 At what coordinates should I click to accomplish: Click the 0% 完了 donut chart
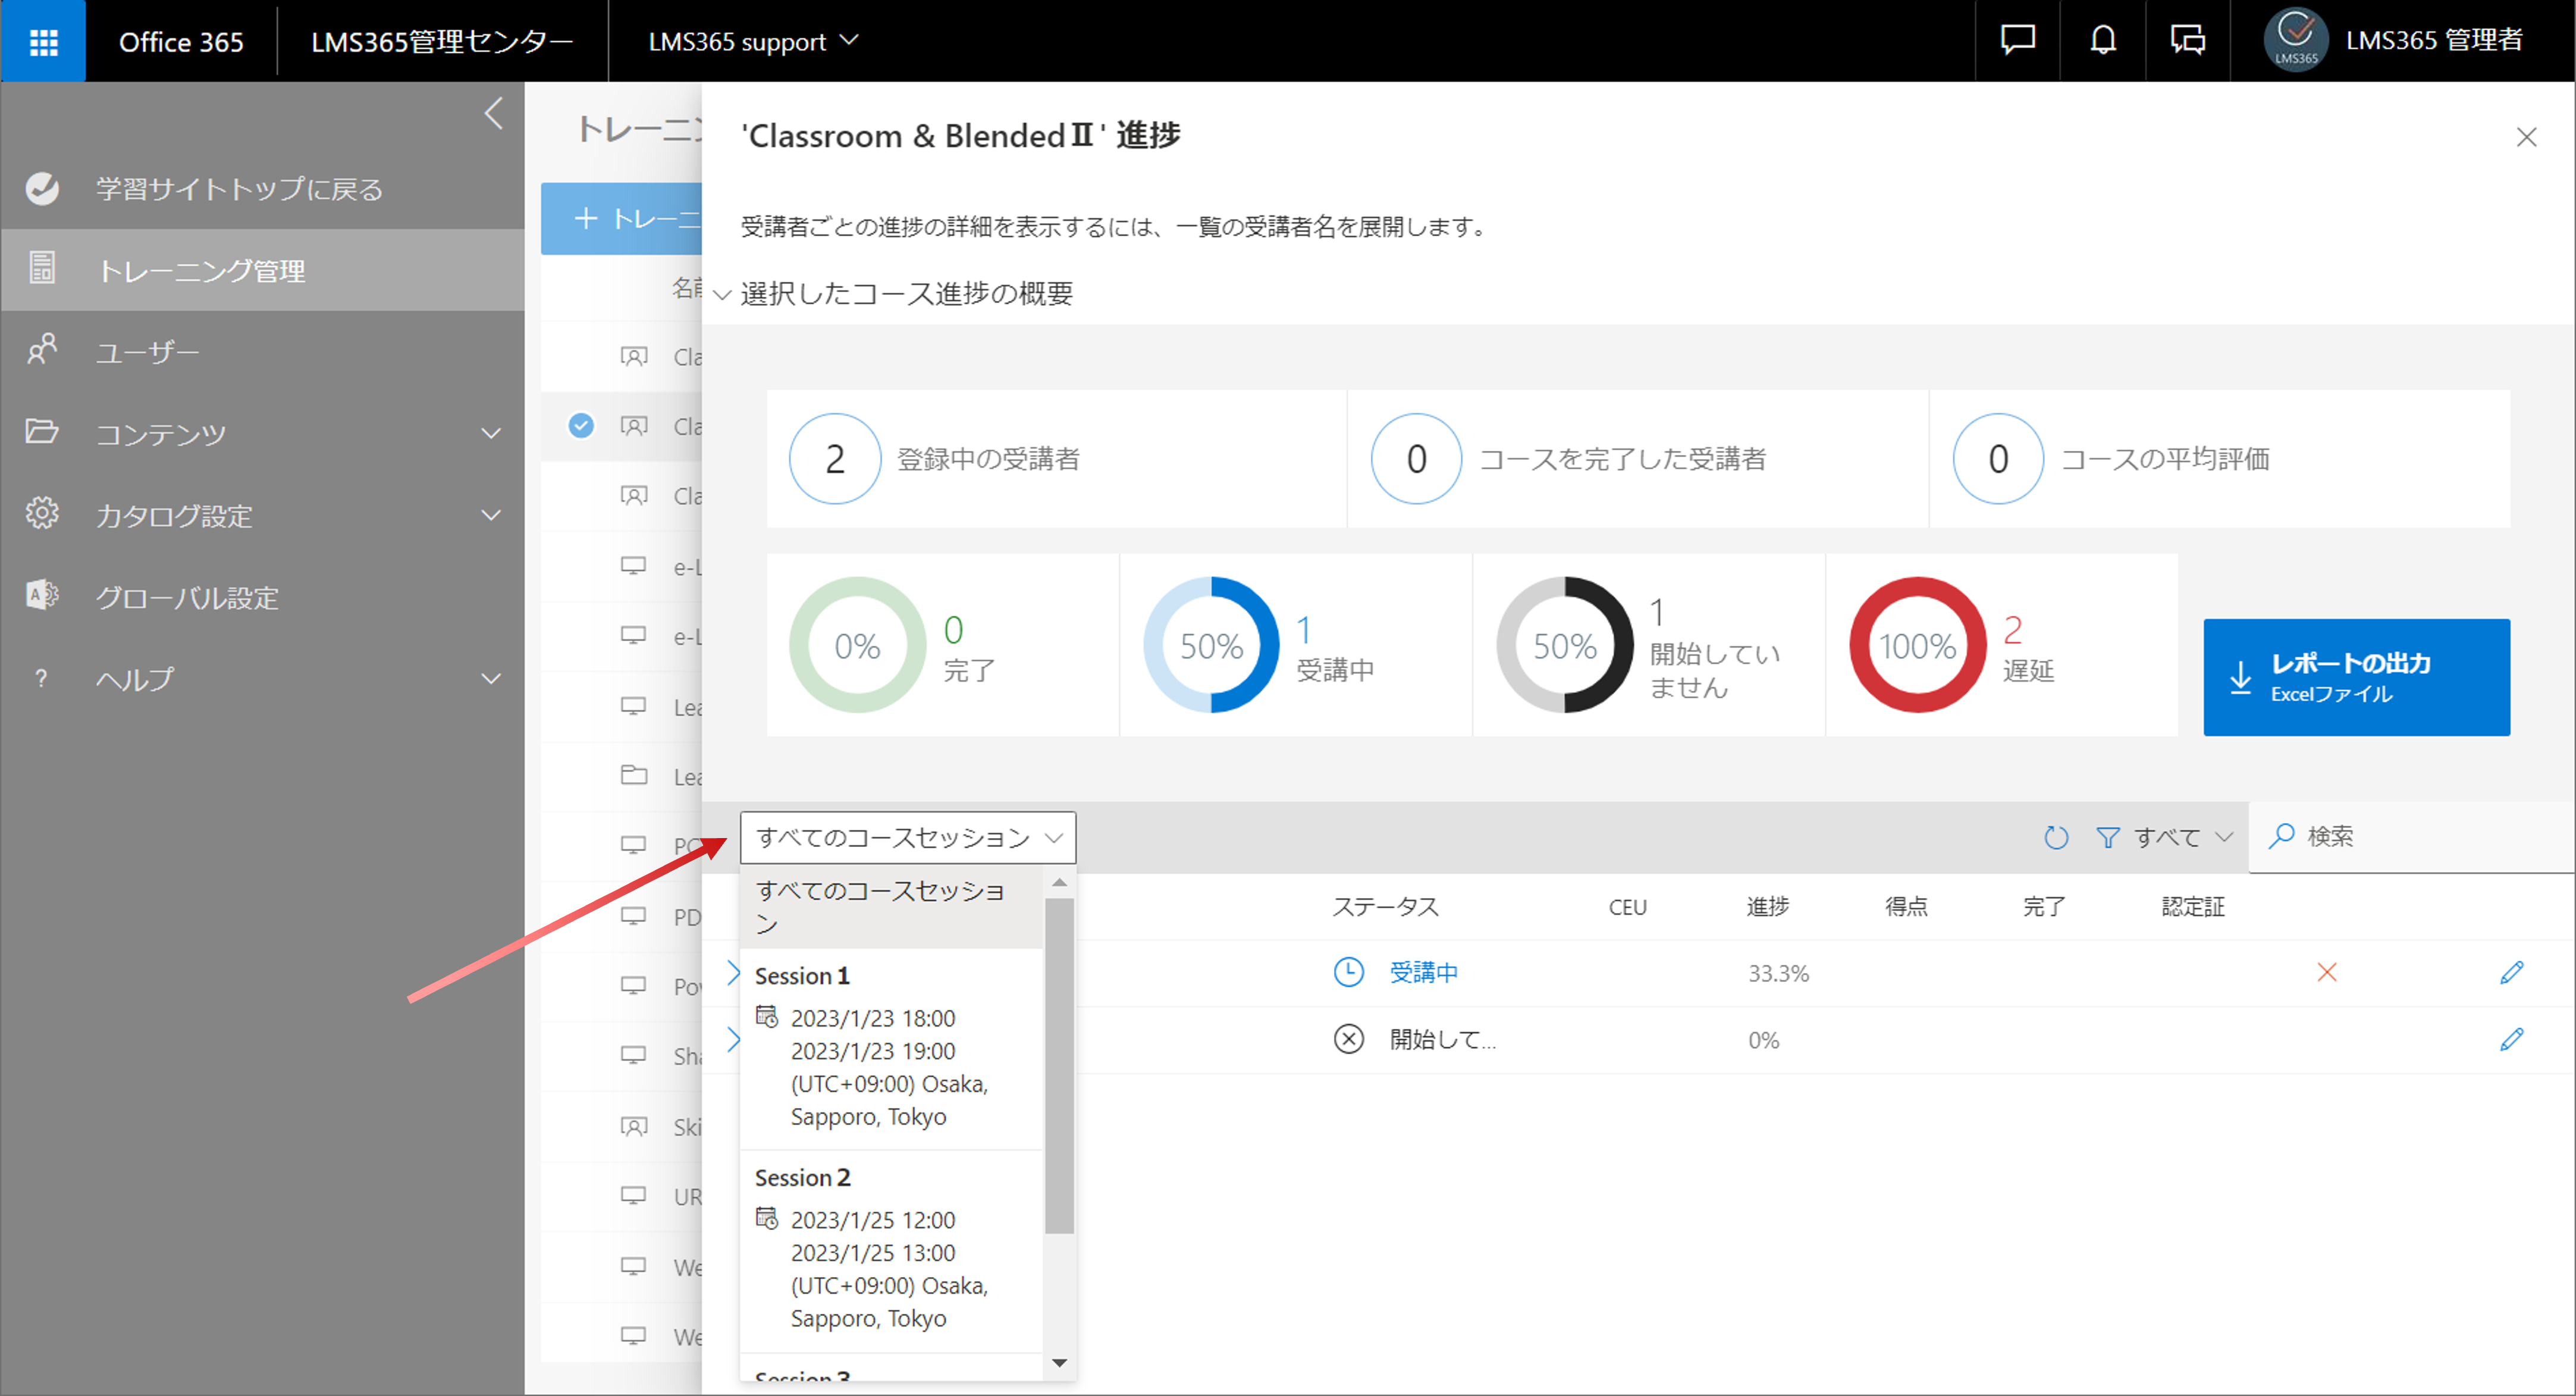[857, 645]
